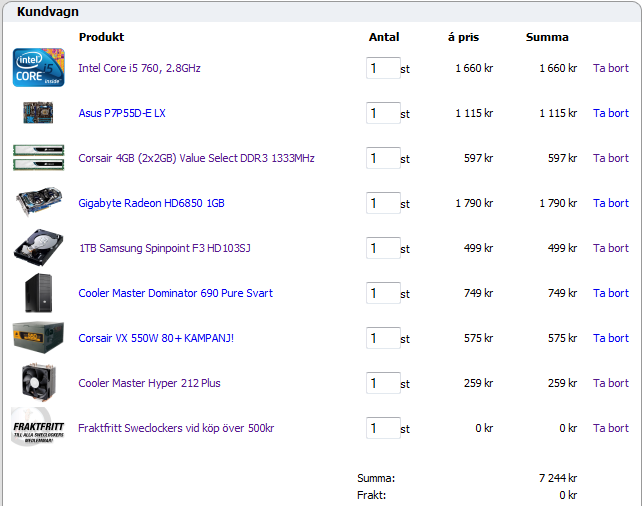Click the Intel Core i5 product image
This screenshot has width=644, height=506.
39,68
